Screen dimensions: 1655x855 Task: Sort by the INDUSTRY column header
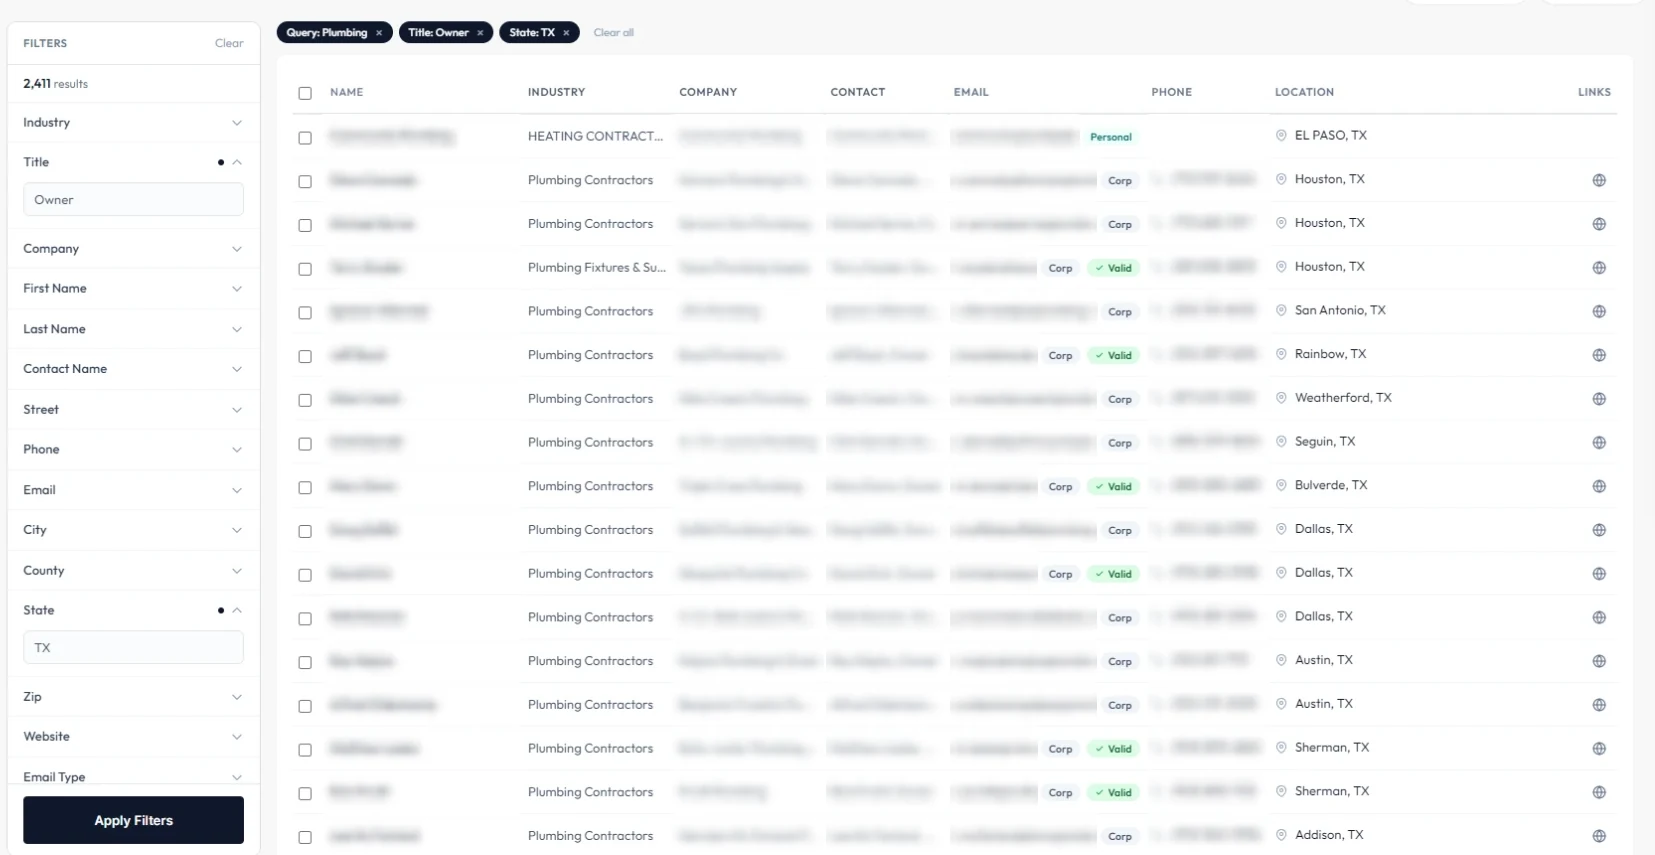coord(556,92)
